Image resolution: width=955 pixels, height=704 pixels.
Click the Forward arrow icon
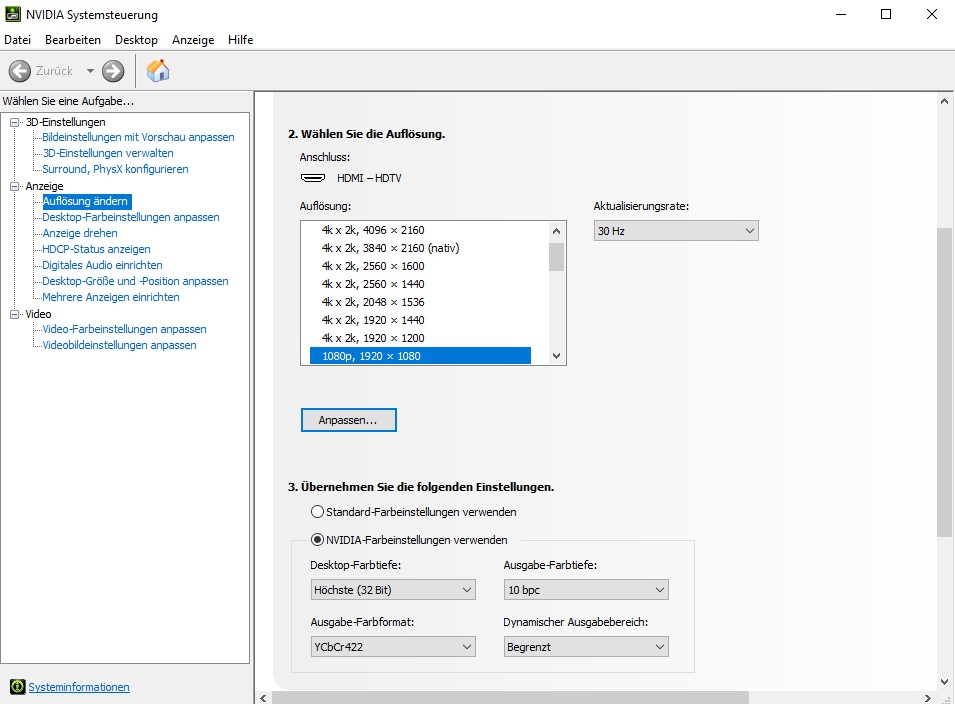coord(113,71)
